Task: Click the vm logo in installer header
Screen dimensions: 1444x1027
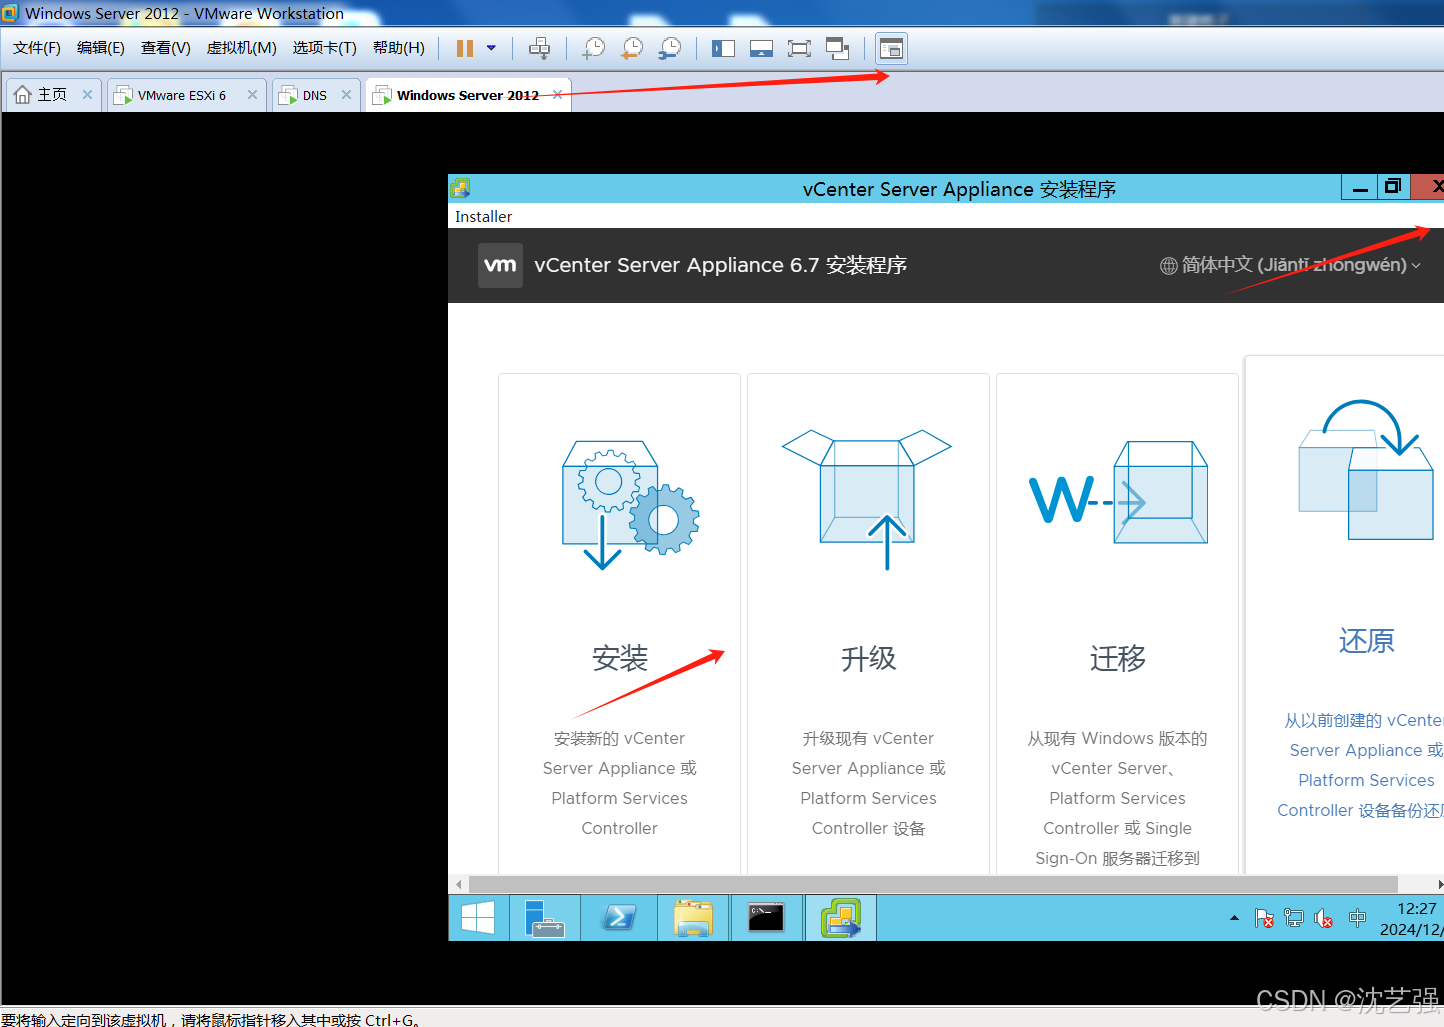Action: 500,265
